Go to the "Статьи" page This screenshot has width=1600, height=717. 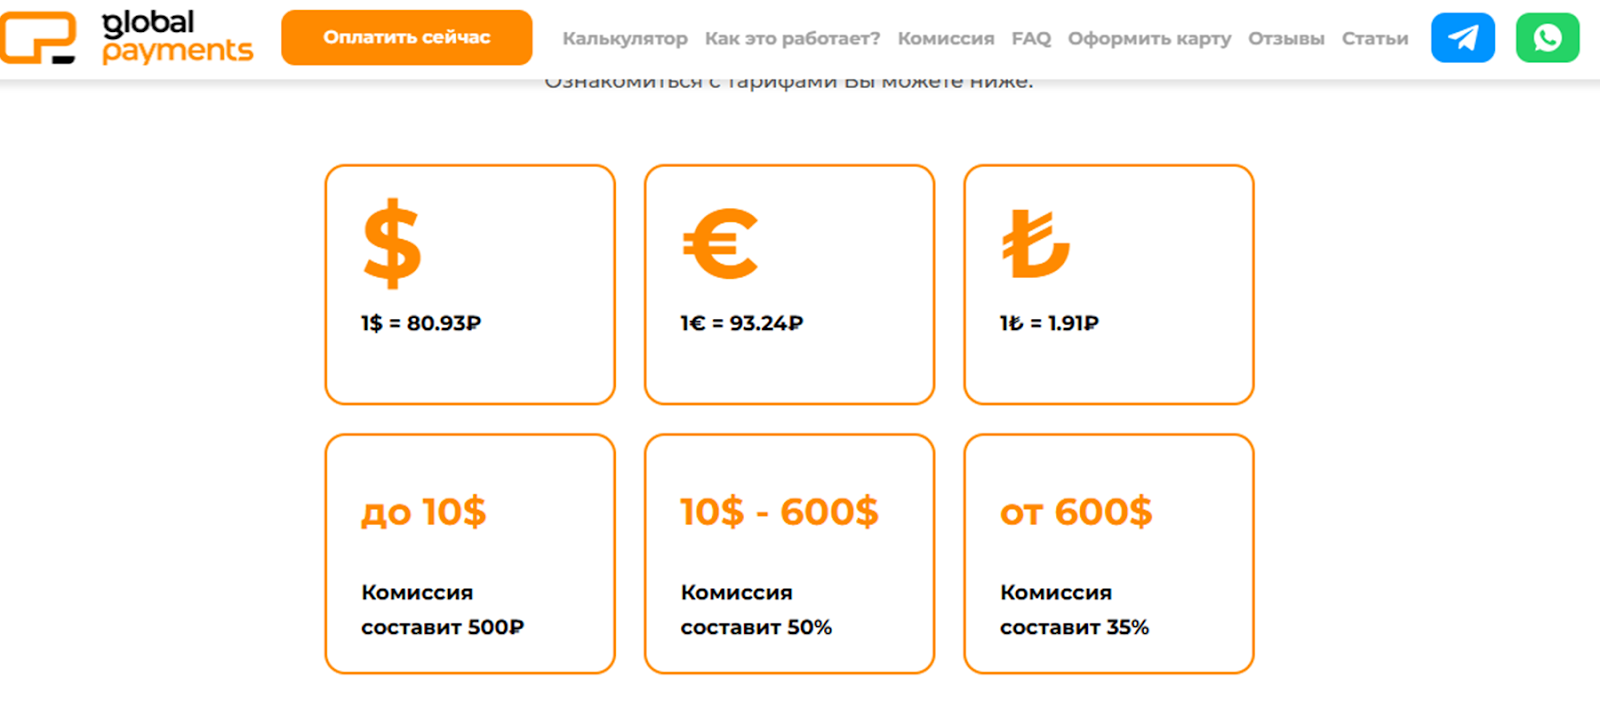click(x=1374, y=38)
